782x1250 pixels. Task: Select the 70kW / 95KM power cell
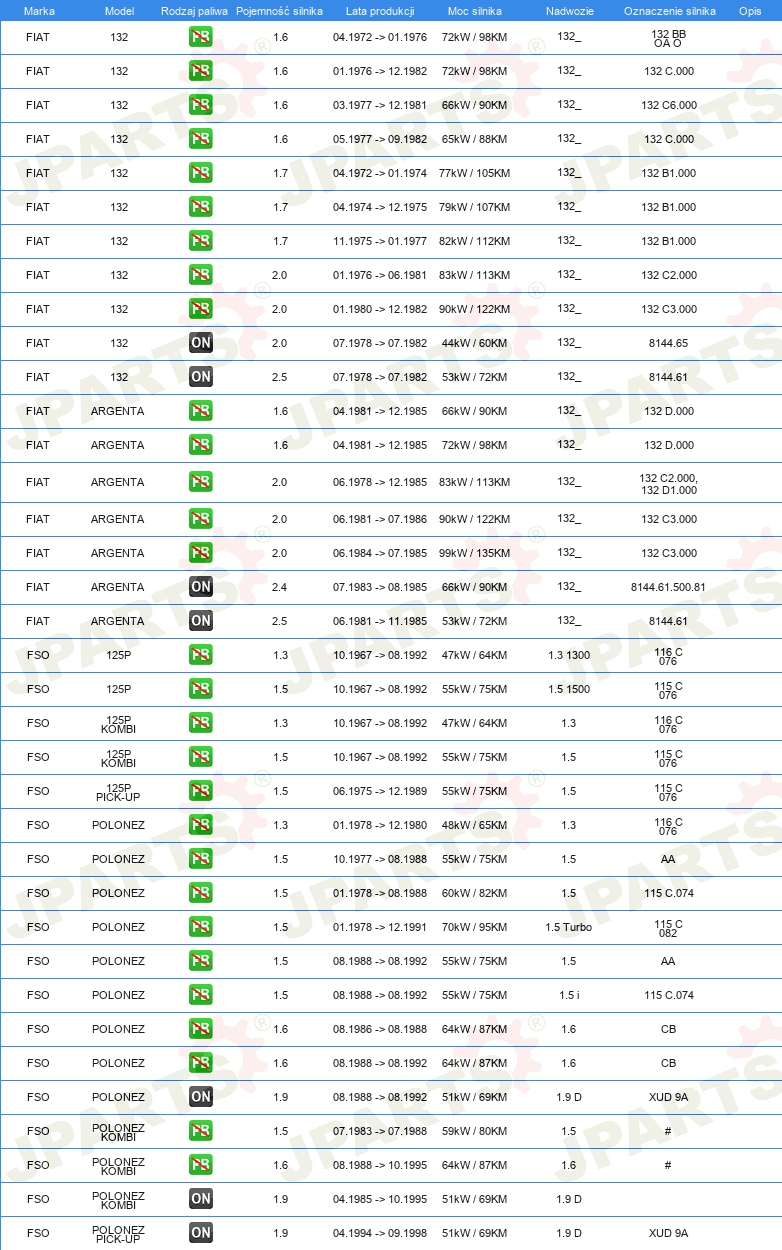[x=475, y=927]
